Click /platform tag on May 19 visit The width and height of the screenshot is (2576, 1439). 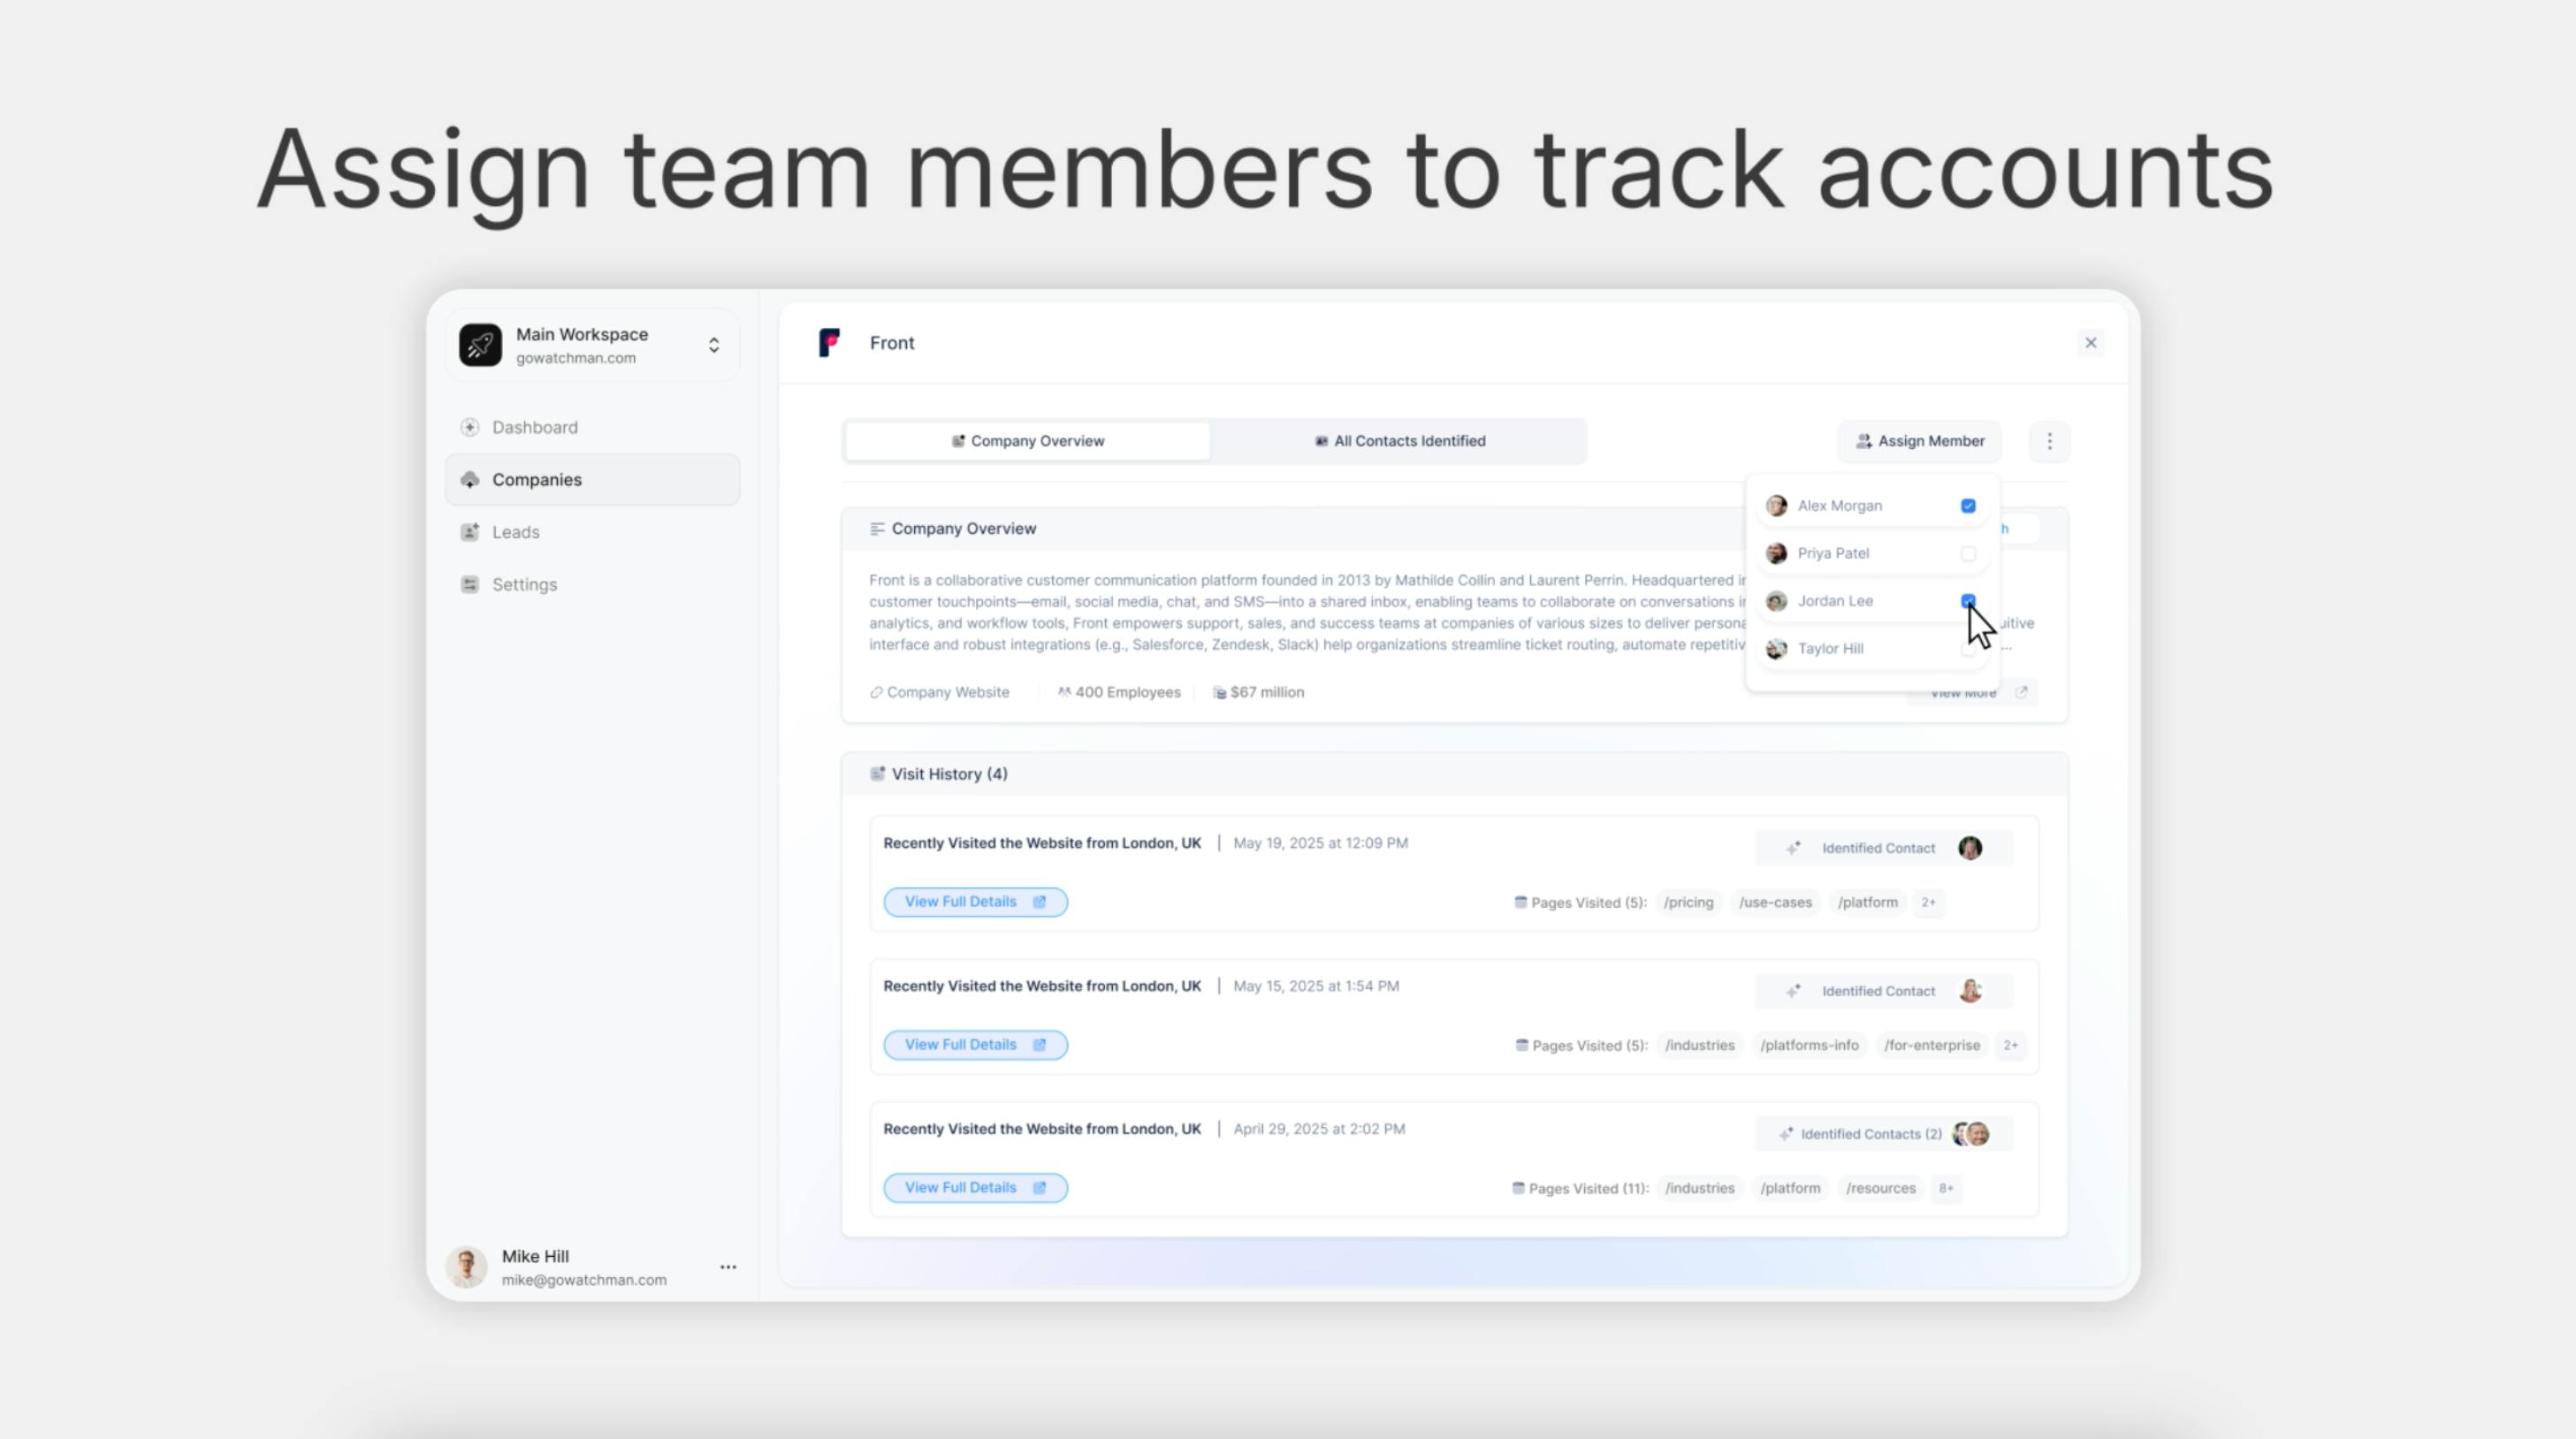[1867, 902]
